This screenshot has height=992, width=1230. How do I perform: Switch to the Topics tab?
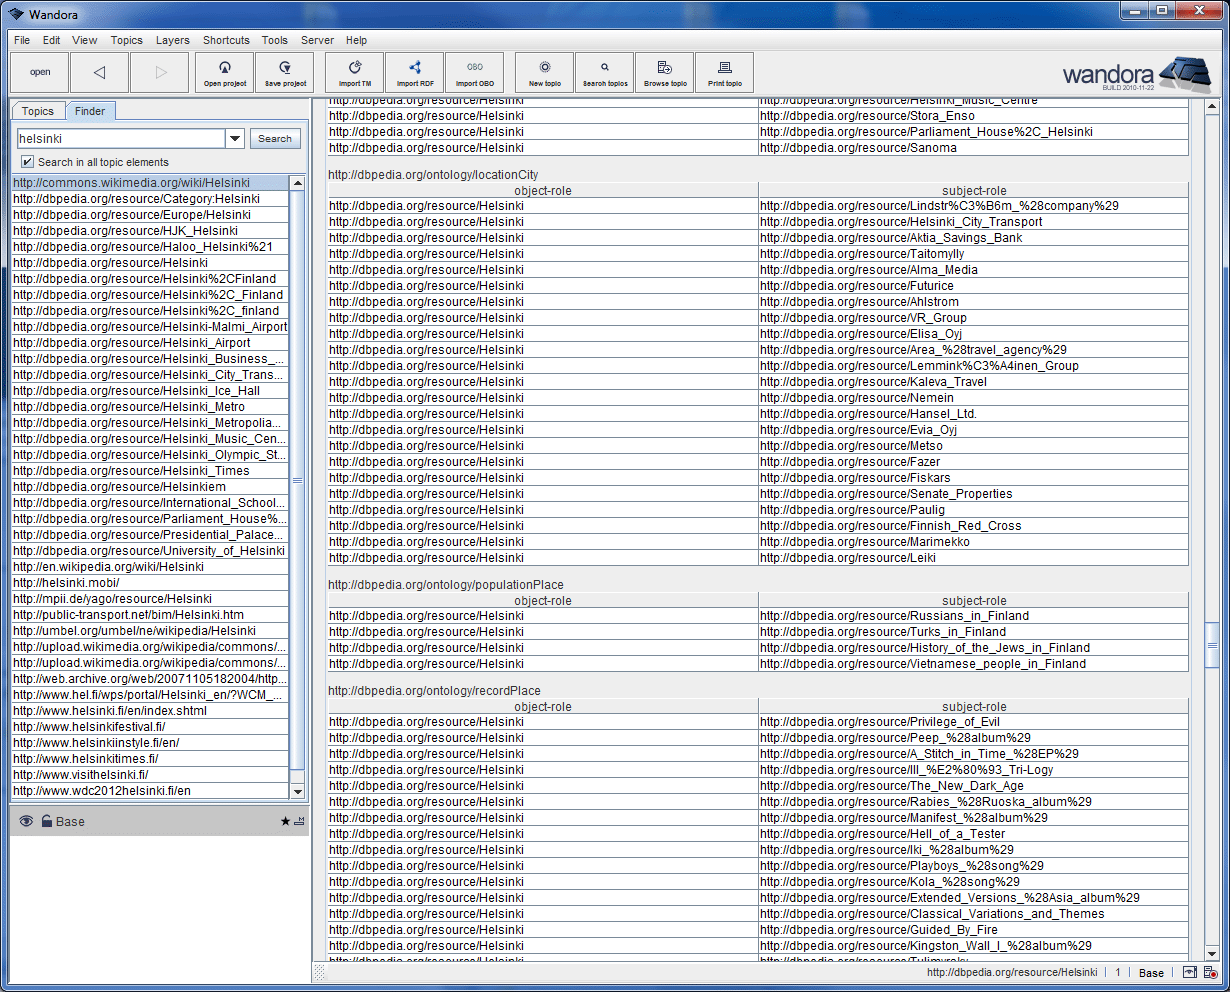pyautogui.click(x=37, y=111)
